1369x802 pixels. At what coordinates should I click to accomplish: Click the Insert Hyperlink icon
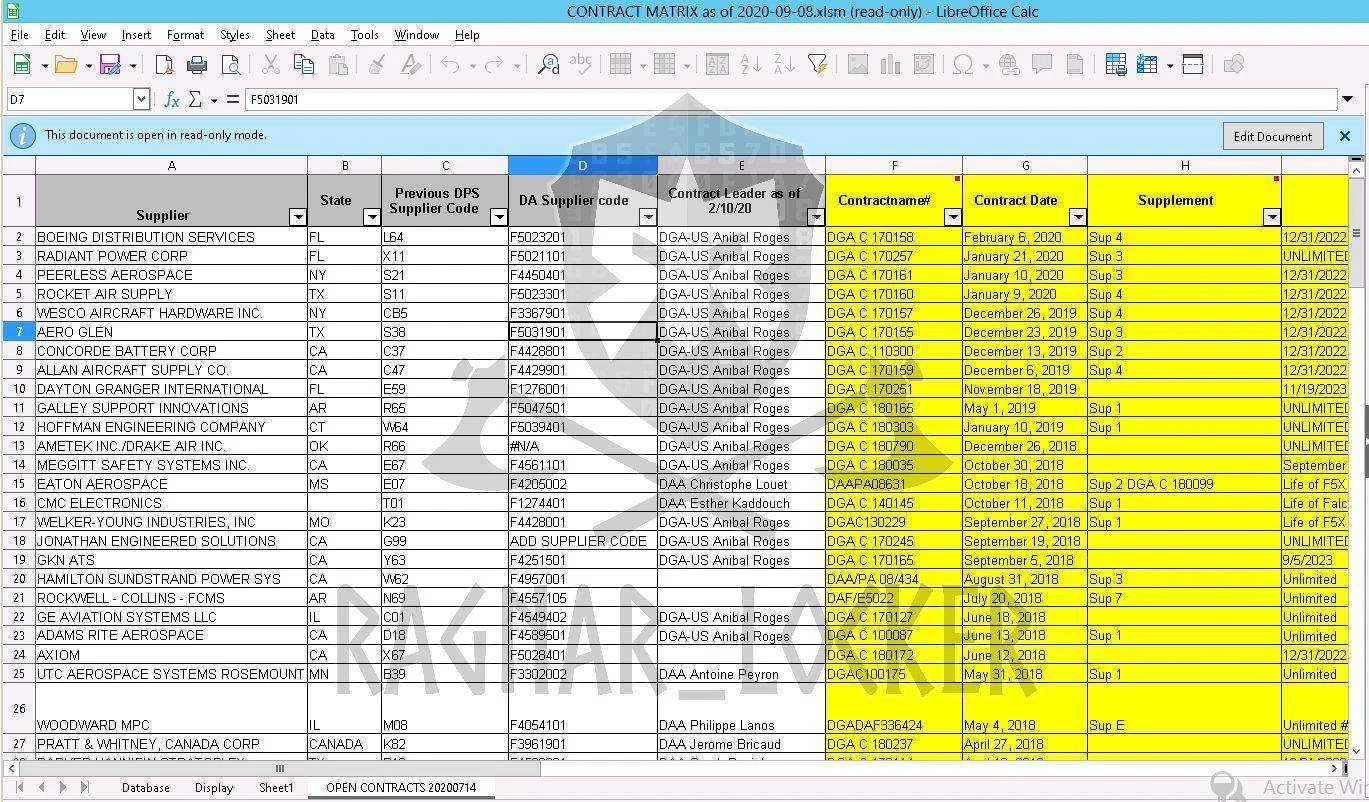point(1009,65)
